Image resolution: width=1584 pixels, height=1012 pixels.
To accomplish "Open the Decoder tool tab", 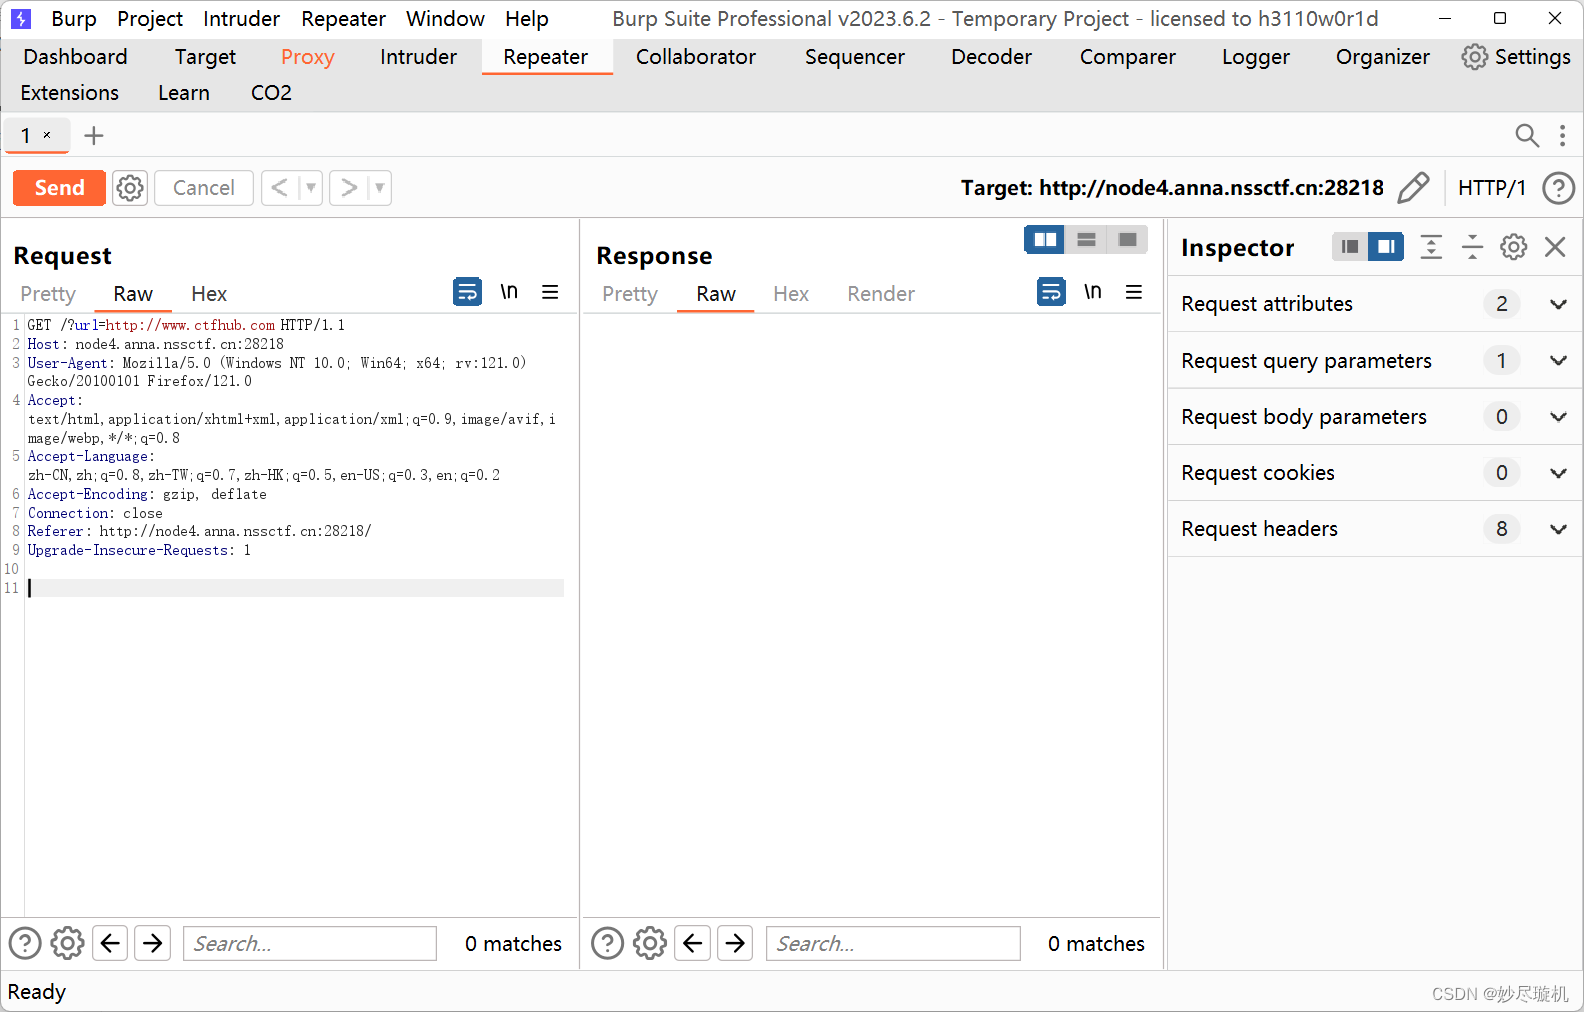I will tap(991, 57).
